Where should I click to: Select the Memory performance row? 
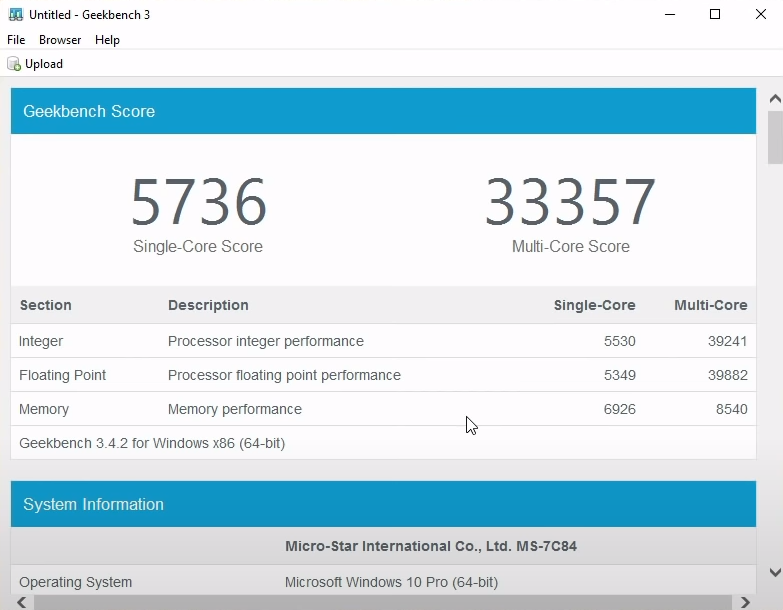(383, 409)
